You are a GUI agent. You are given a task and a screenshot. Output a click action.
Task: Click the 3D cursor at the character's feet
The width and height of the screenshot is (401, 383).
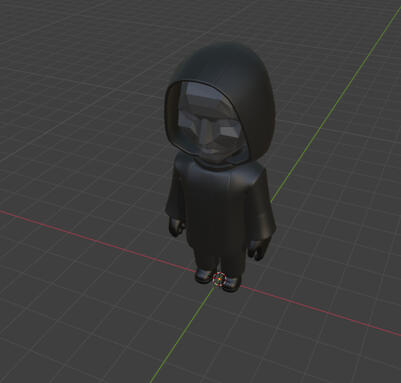[x=219, y=279]
